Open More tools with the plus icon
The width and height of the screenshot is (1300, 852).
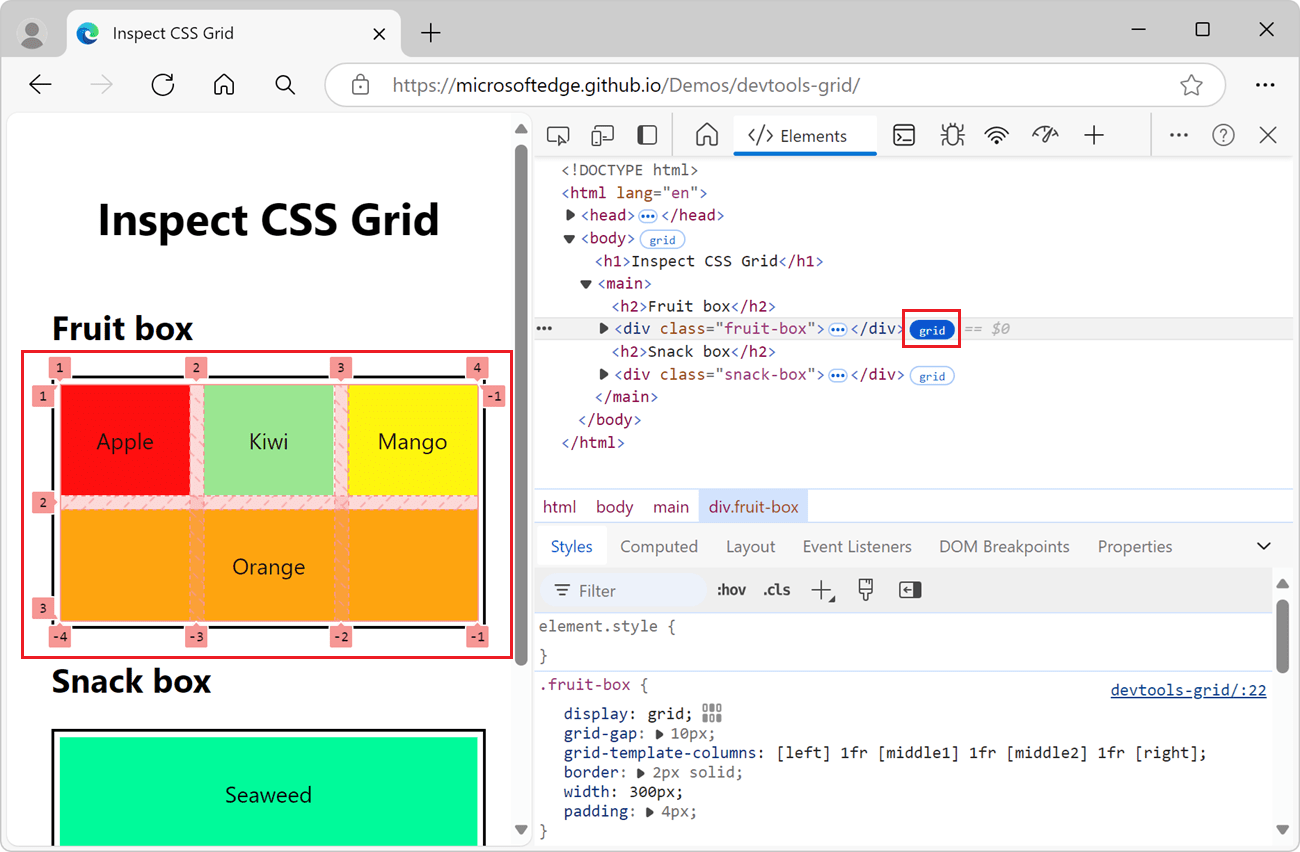point(1094,134)
